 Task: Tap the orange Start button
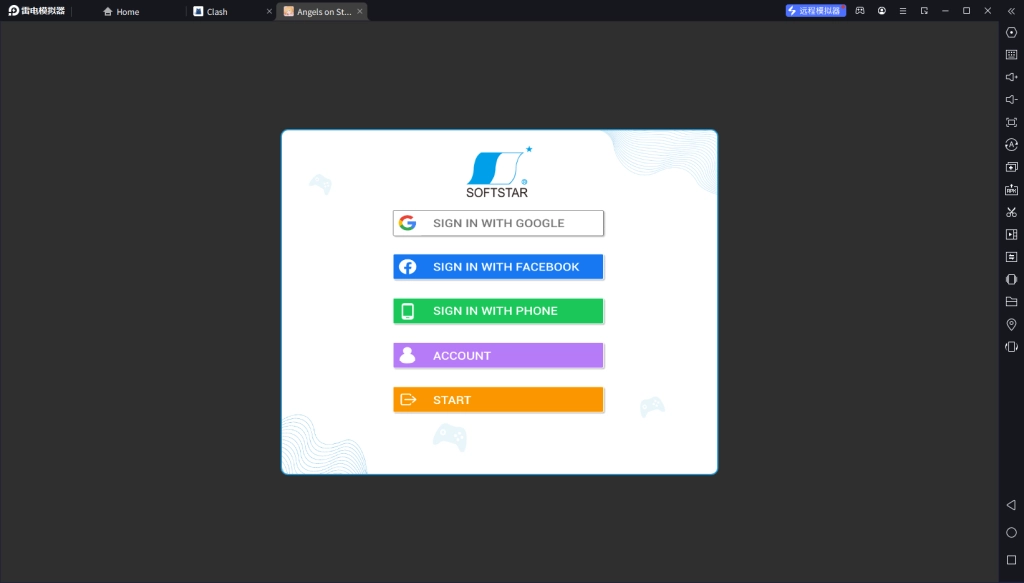tap(498, 400)
